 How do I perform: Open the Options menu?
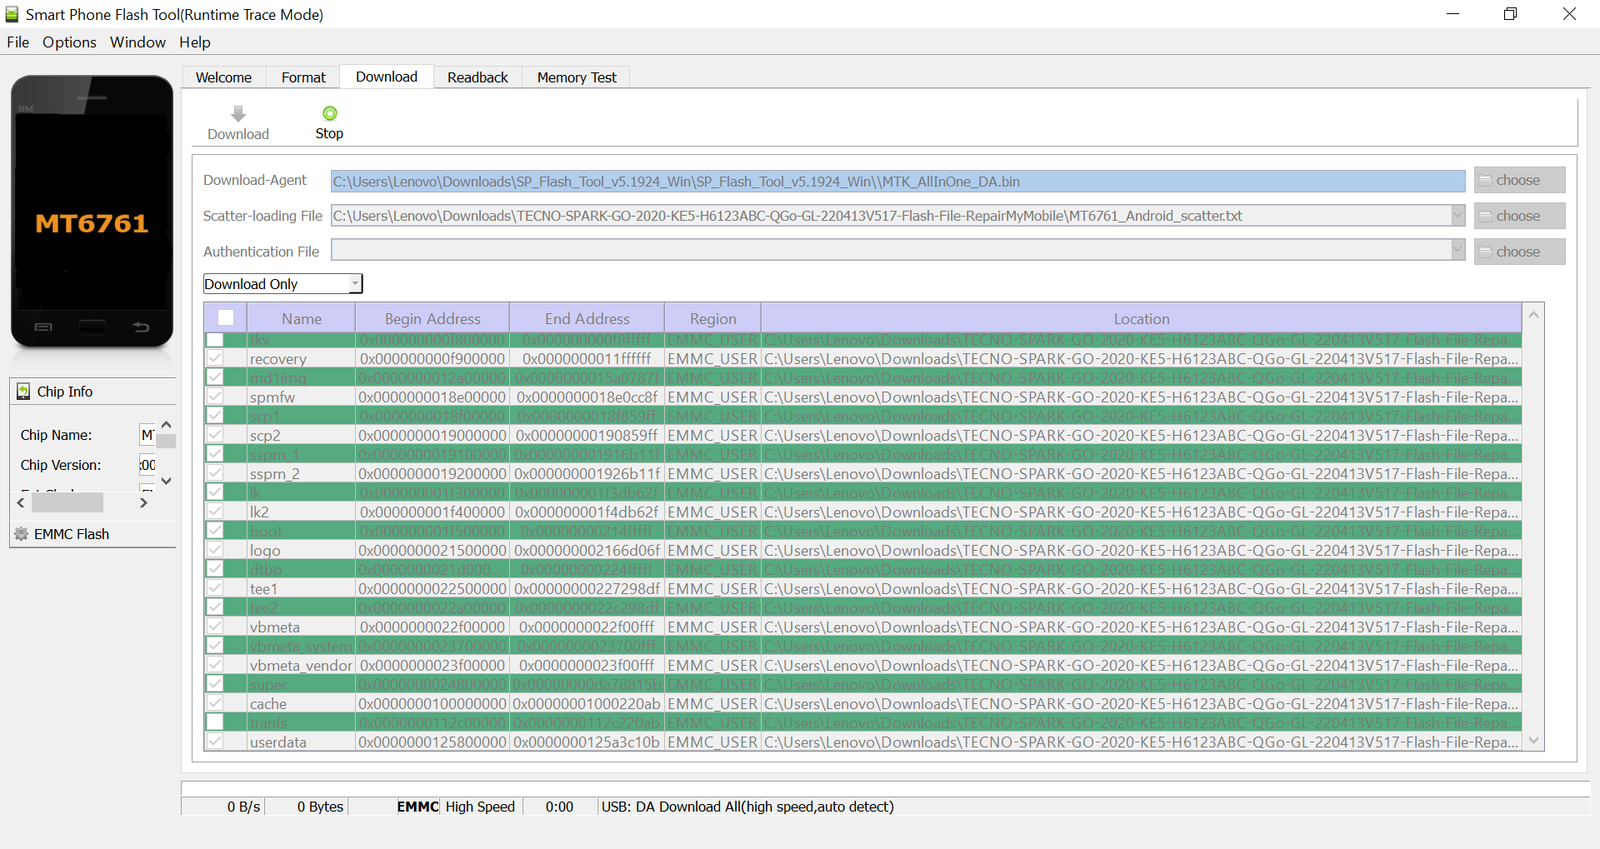coord(69,42)
